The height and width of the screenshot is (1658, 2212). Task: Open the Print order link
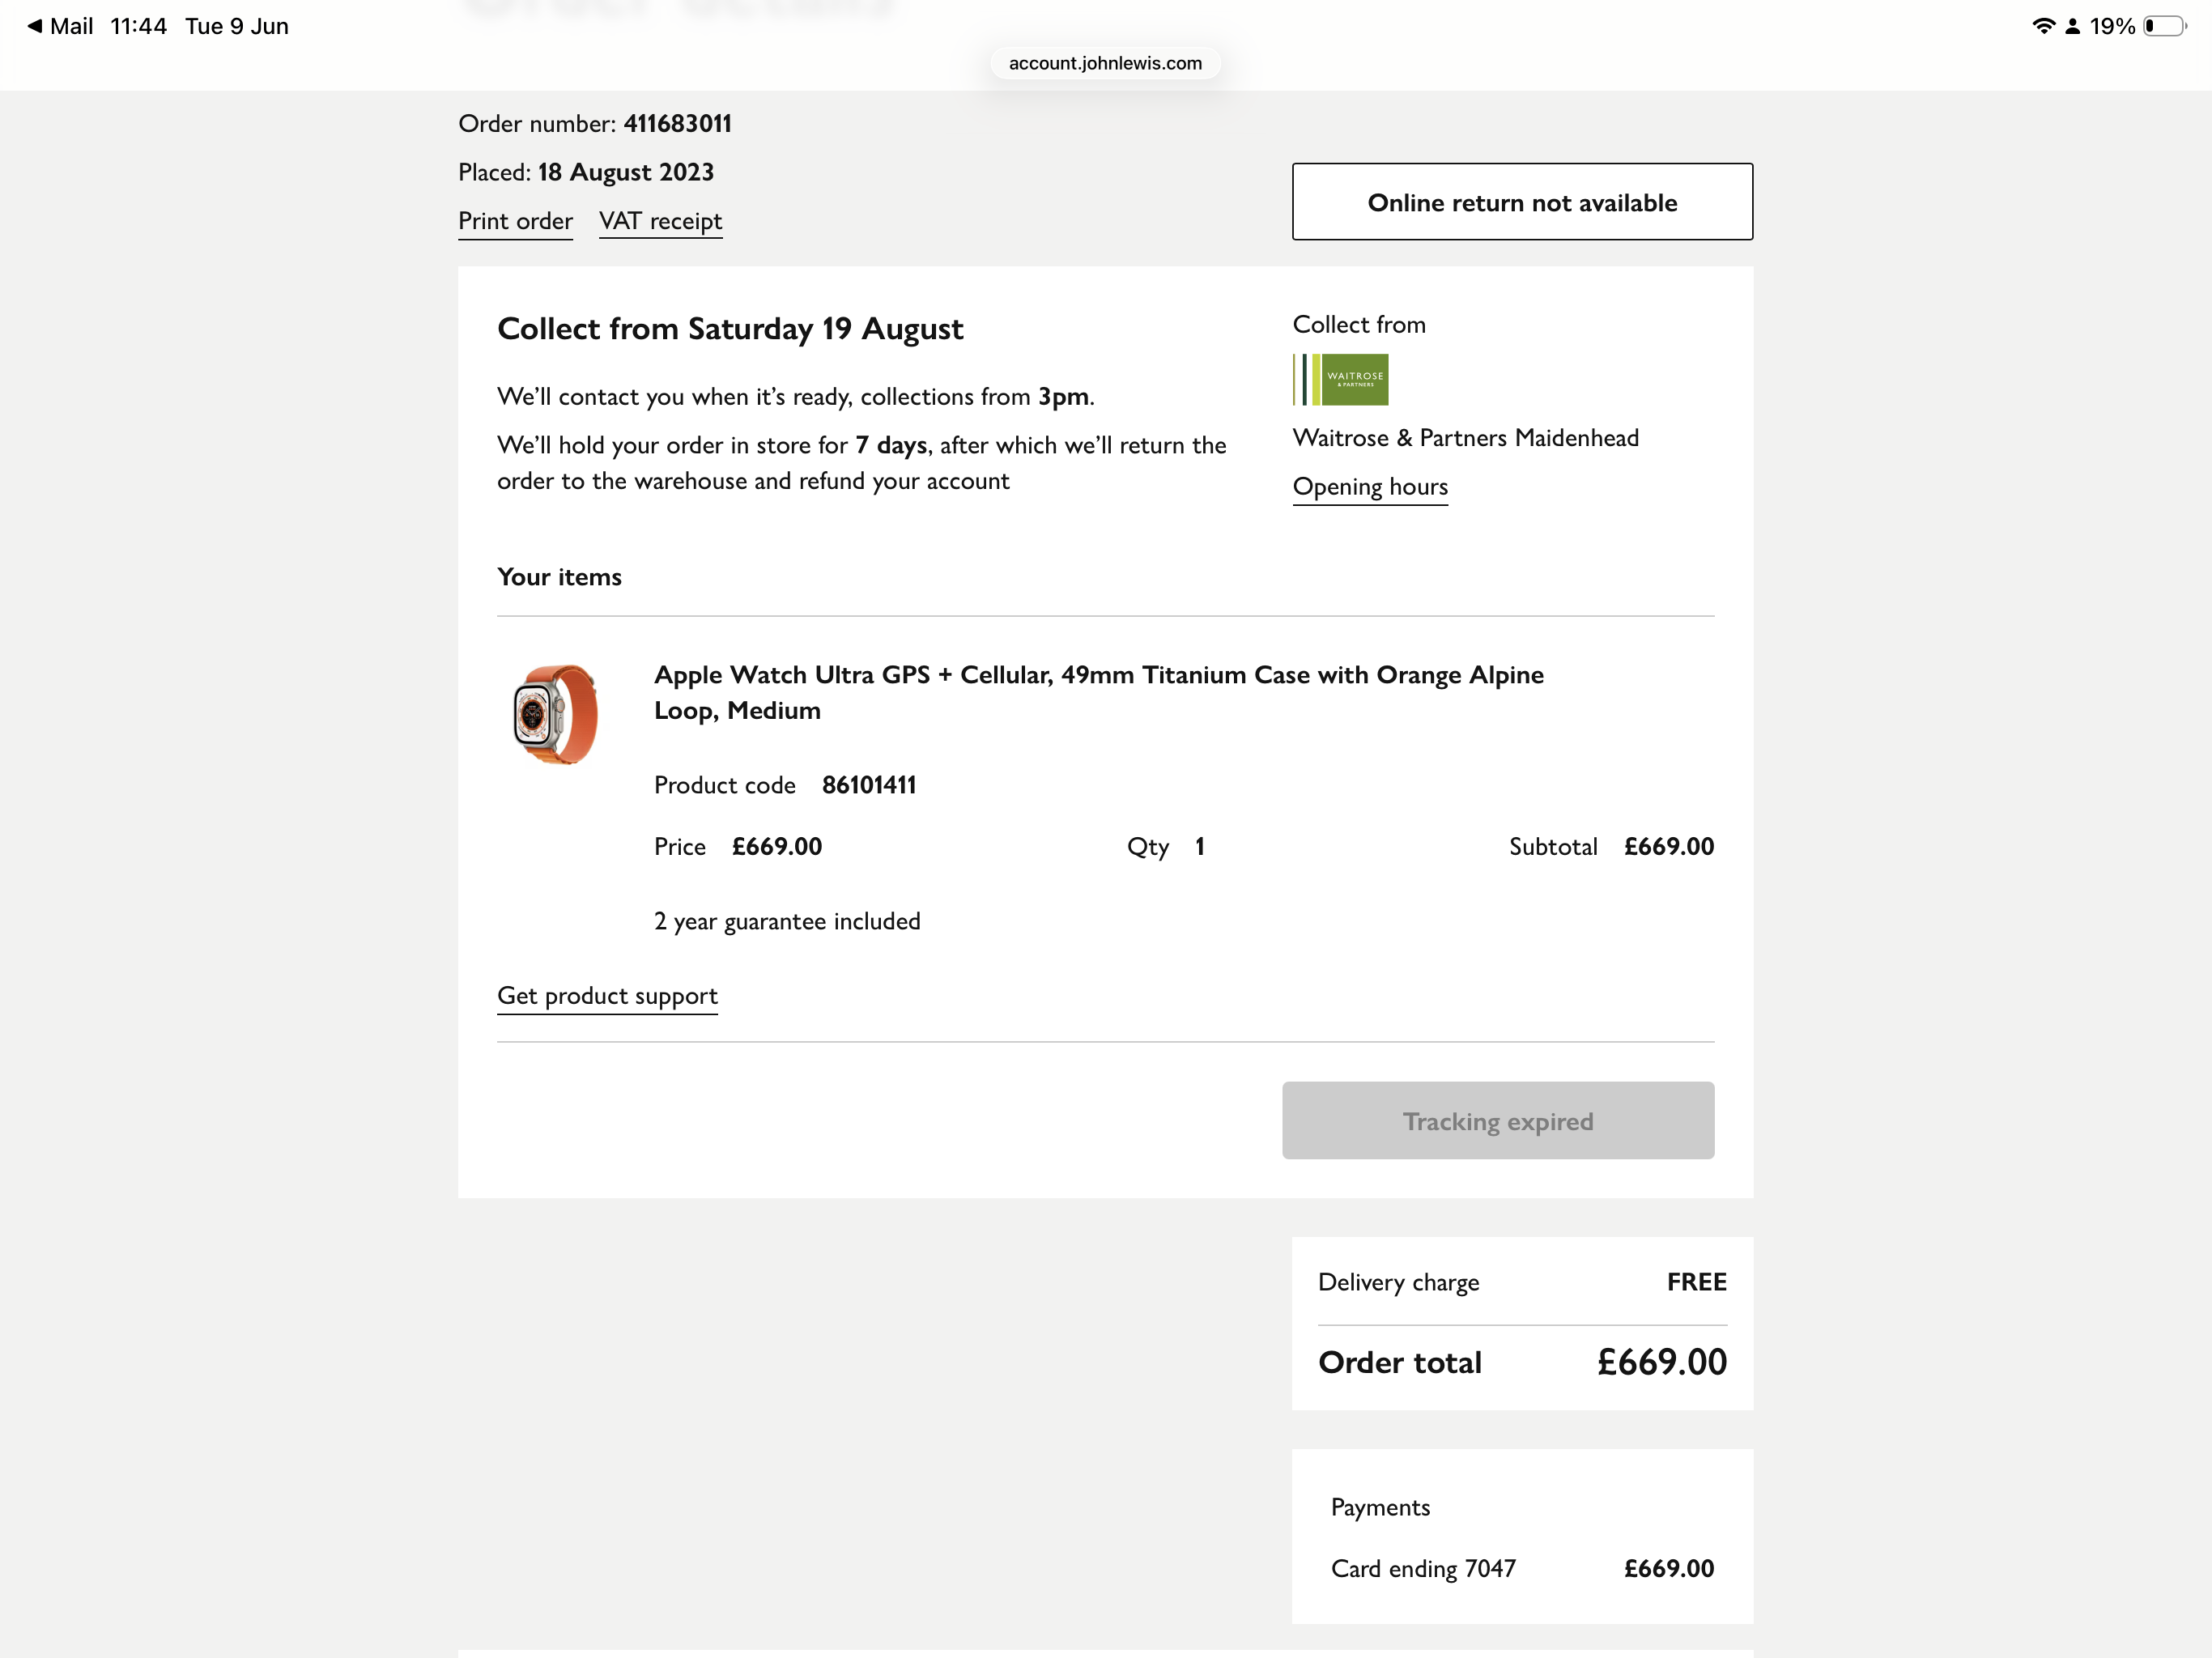click(515, 221)
